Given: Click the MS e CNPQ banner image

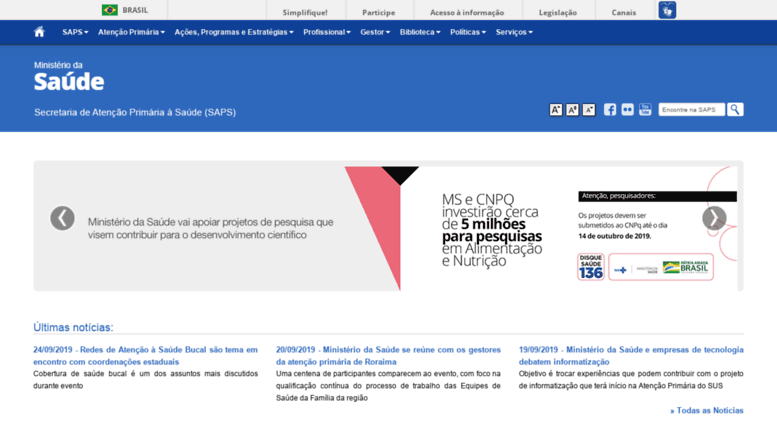Looking at the screenshot, I should pos(541,228).
